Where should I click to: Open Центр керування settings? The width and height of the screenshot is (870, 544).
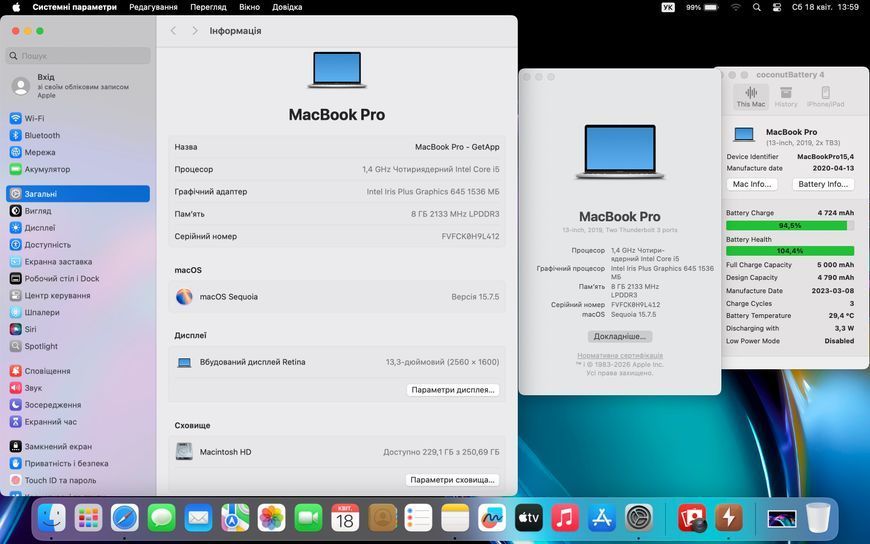[49, 295]
